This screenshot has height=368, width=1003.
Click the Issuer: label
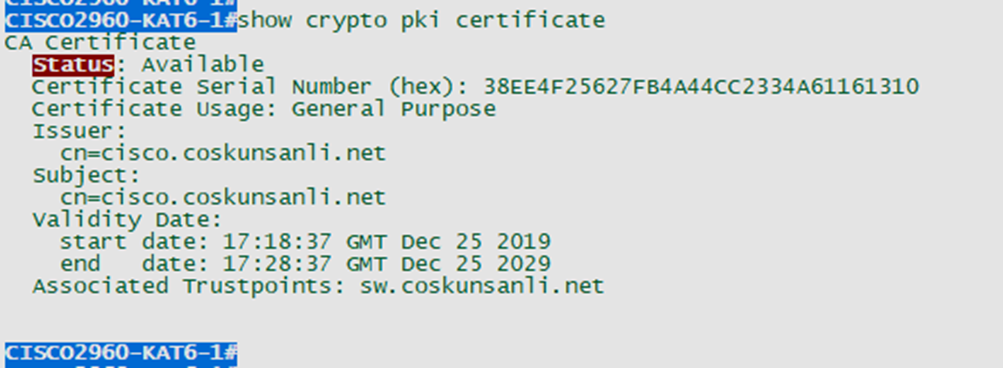[80, 131]
